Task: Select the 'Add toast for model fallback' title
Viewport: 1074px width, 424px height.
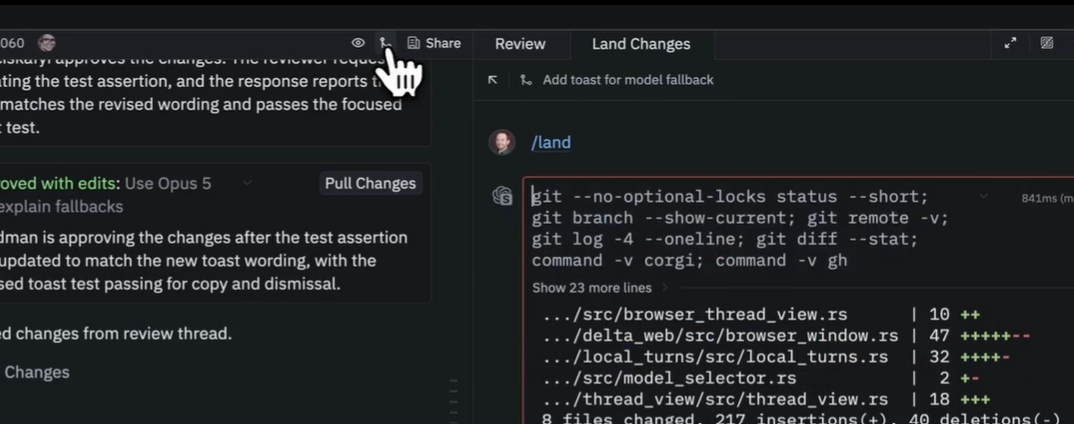Action: tap(628, 80)
